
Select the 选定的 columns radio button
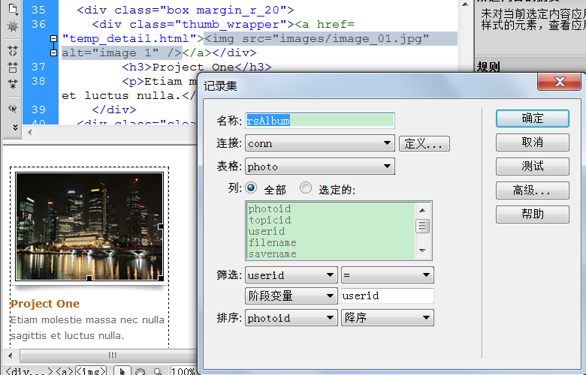click(x=306, y=187)
